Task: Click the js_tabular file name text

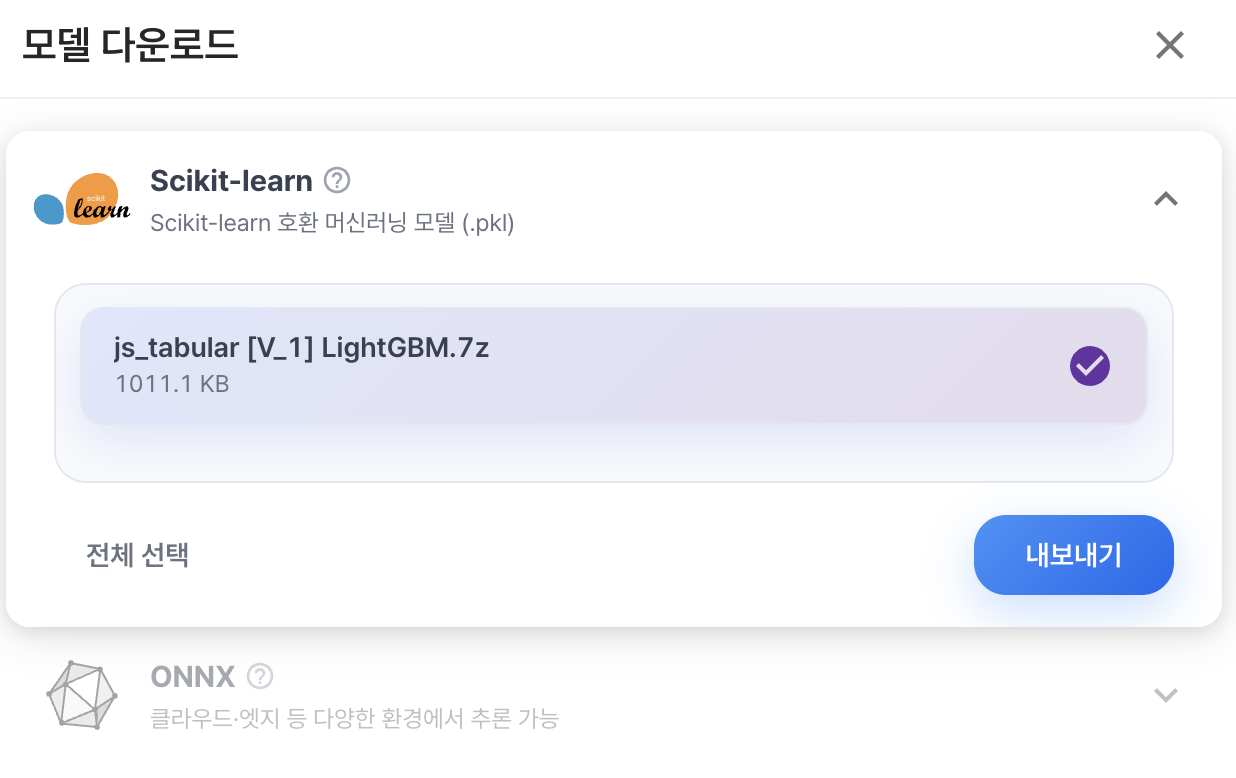Action: [302, 348]
